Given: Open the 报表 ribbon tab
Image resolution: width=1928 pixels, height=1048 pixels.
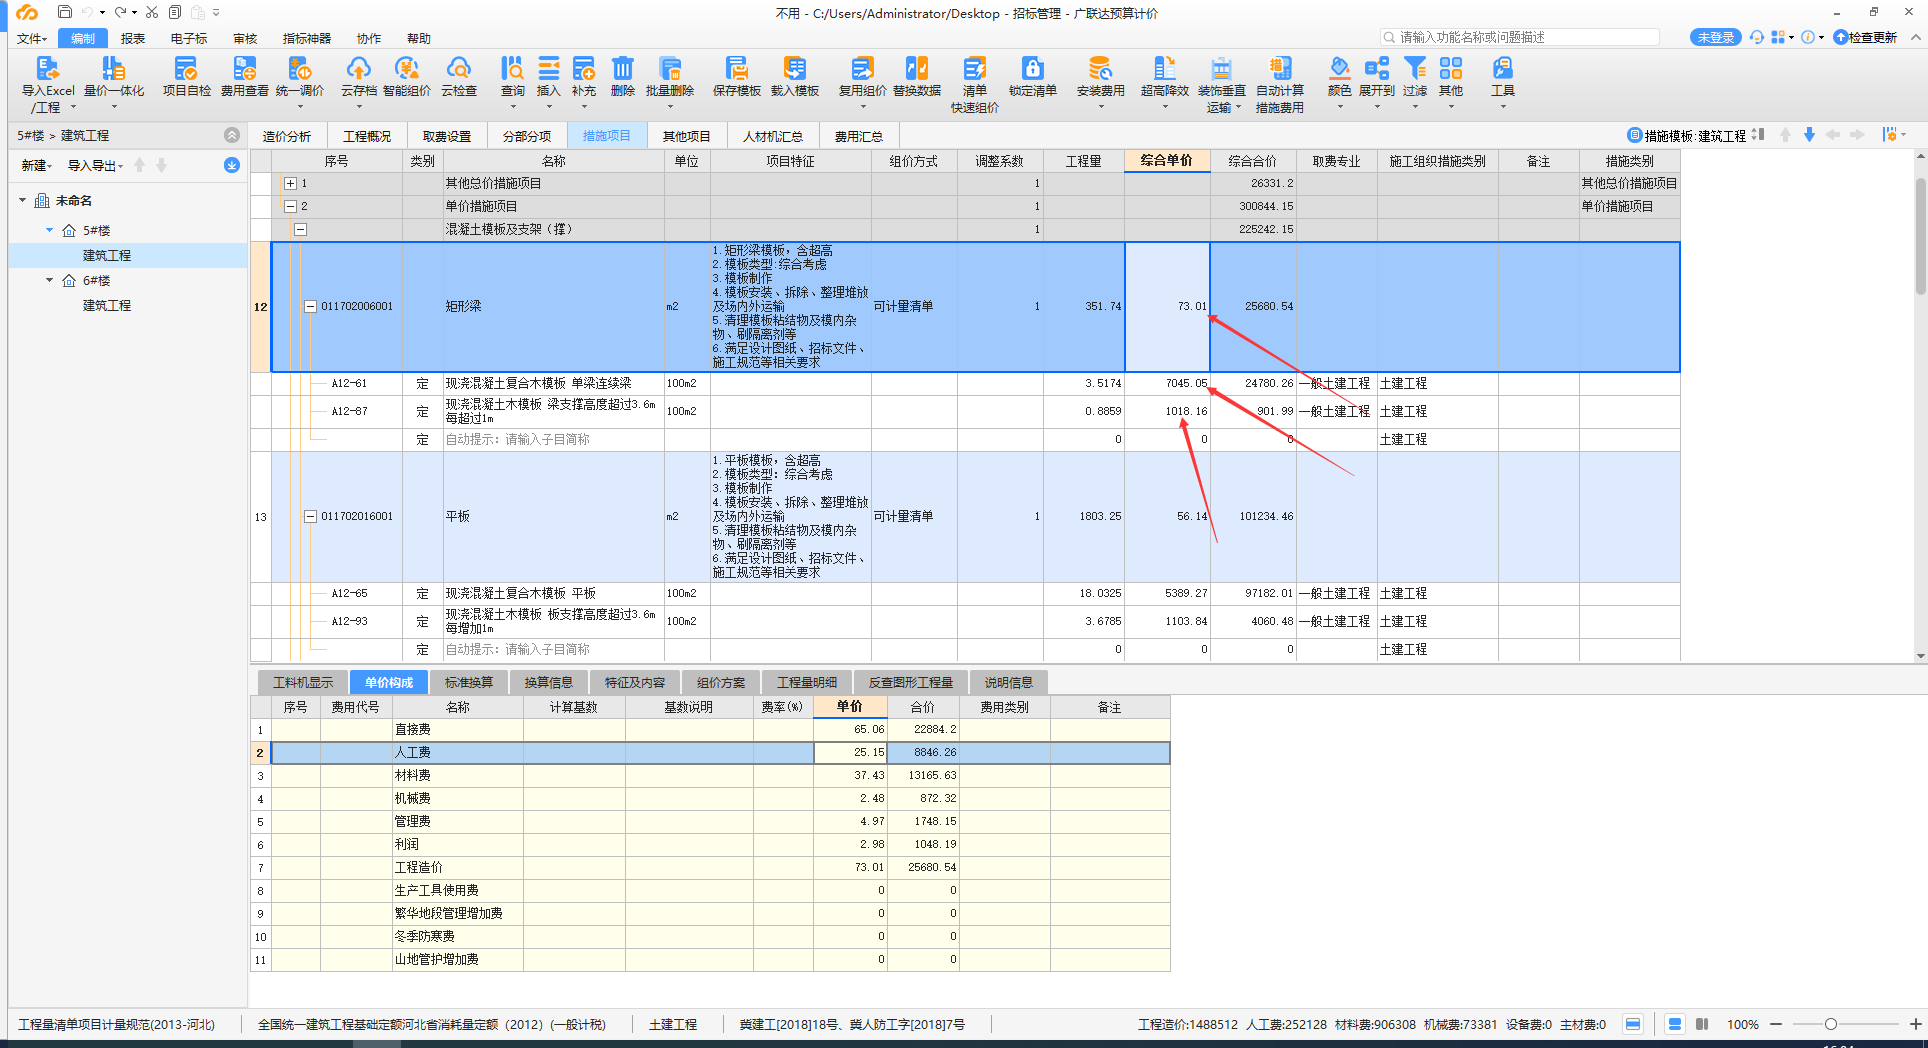Looking at the screenshot, I should [133, 38].
